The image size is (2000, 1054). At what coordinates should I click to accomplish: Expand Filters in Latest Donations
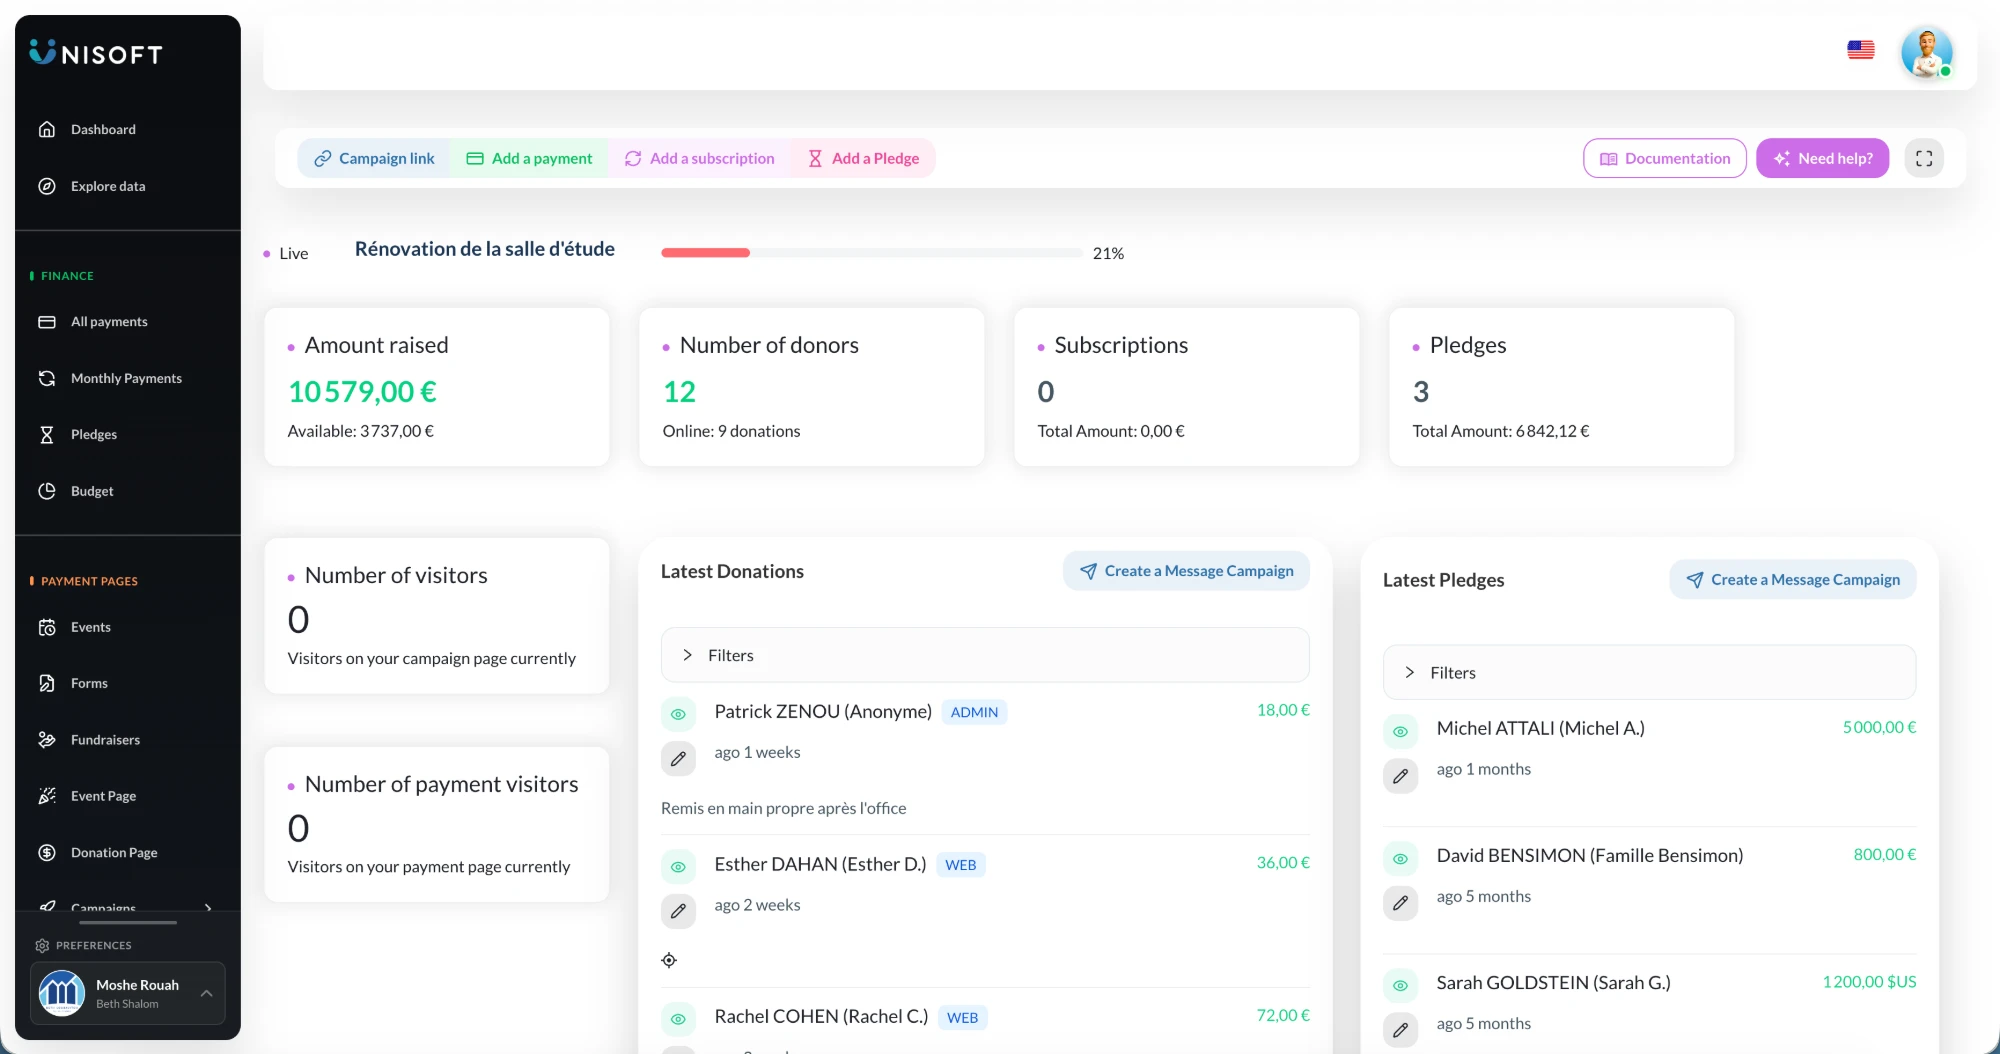[x=985, y=655]
